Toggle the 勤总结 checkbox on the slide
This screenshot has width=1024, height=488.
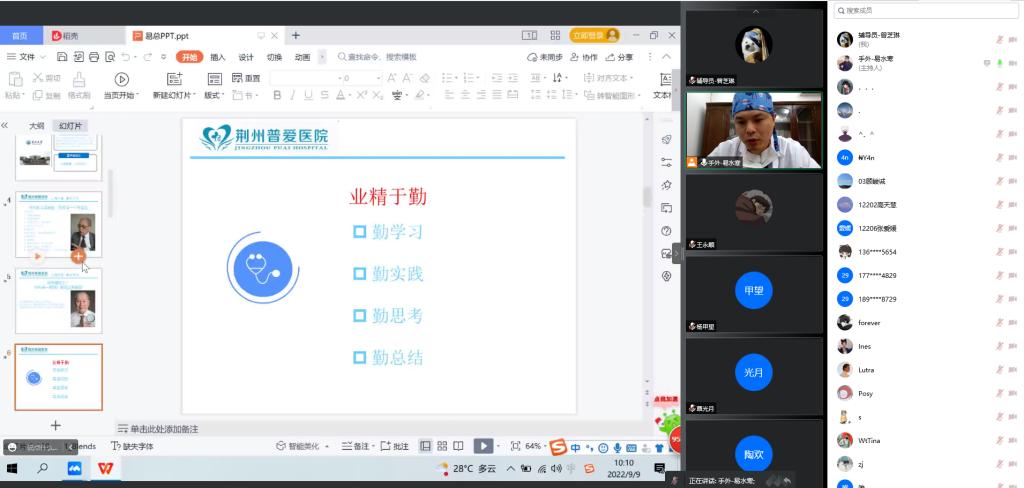359,357
